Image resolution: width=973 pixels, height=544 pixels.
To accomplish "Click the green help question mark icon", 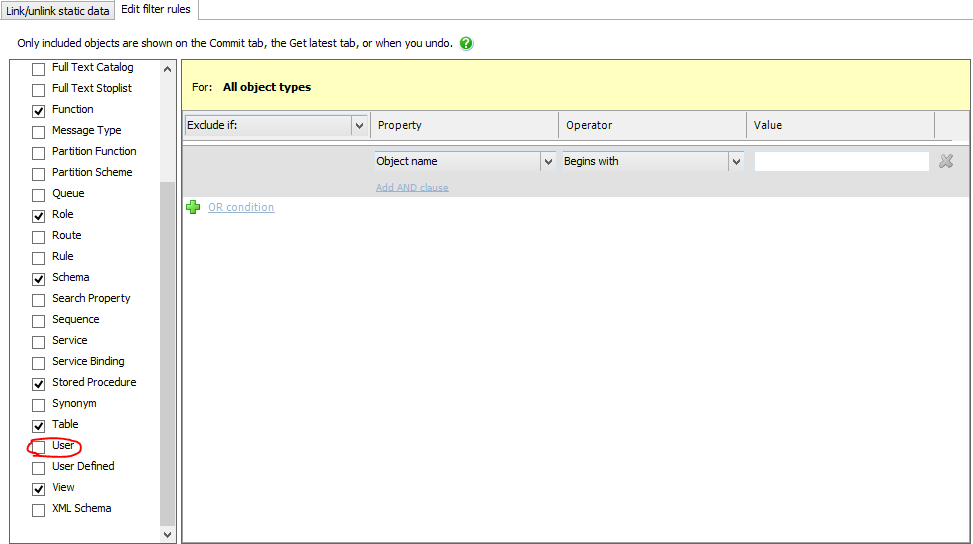I will 466,44.
